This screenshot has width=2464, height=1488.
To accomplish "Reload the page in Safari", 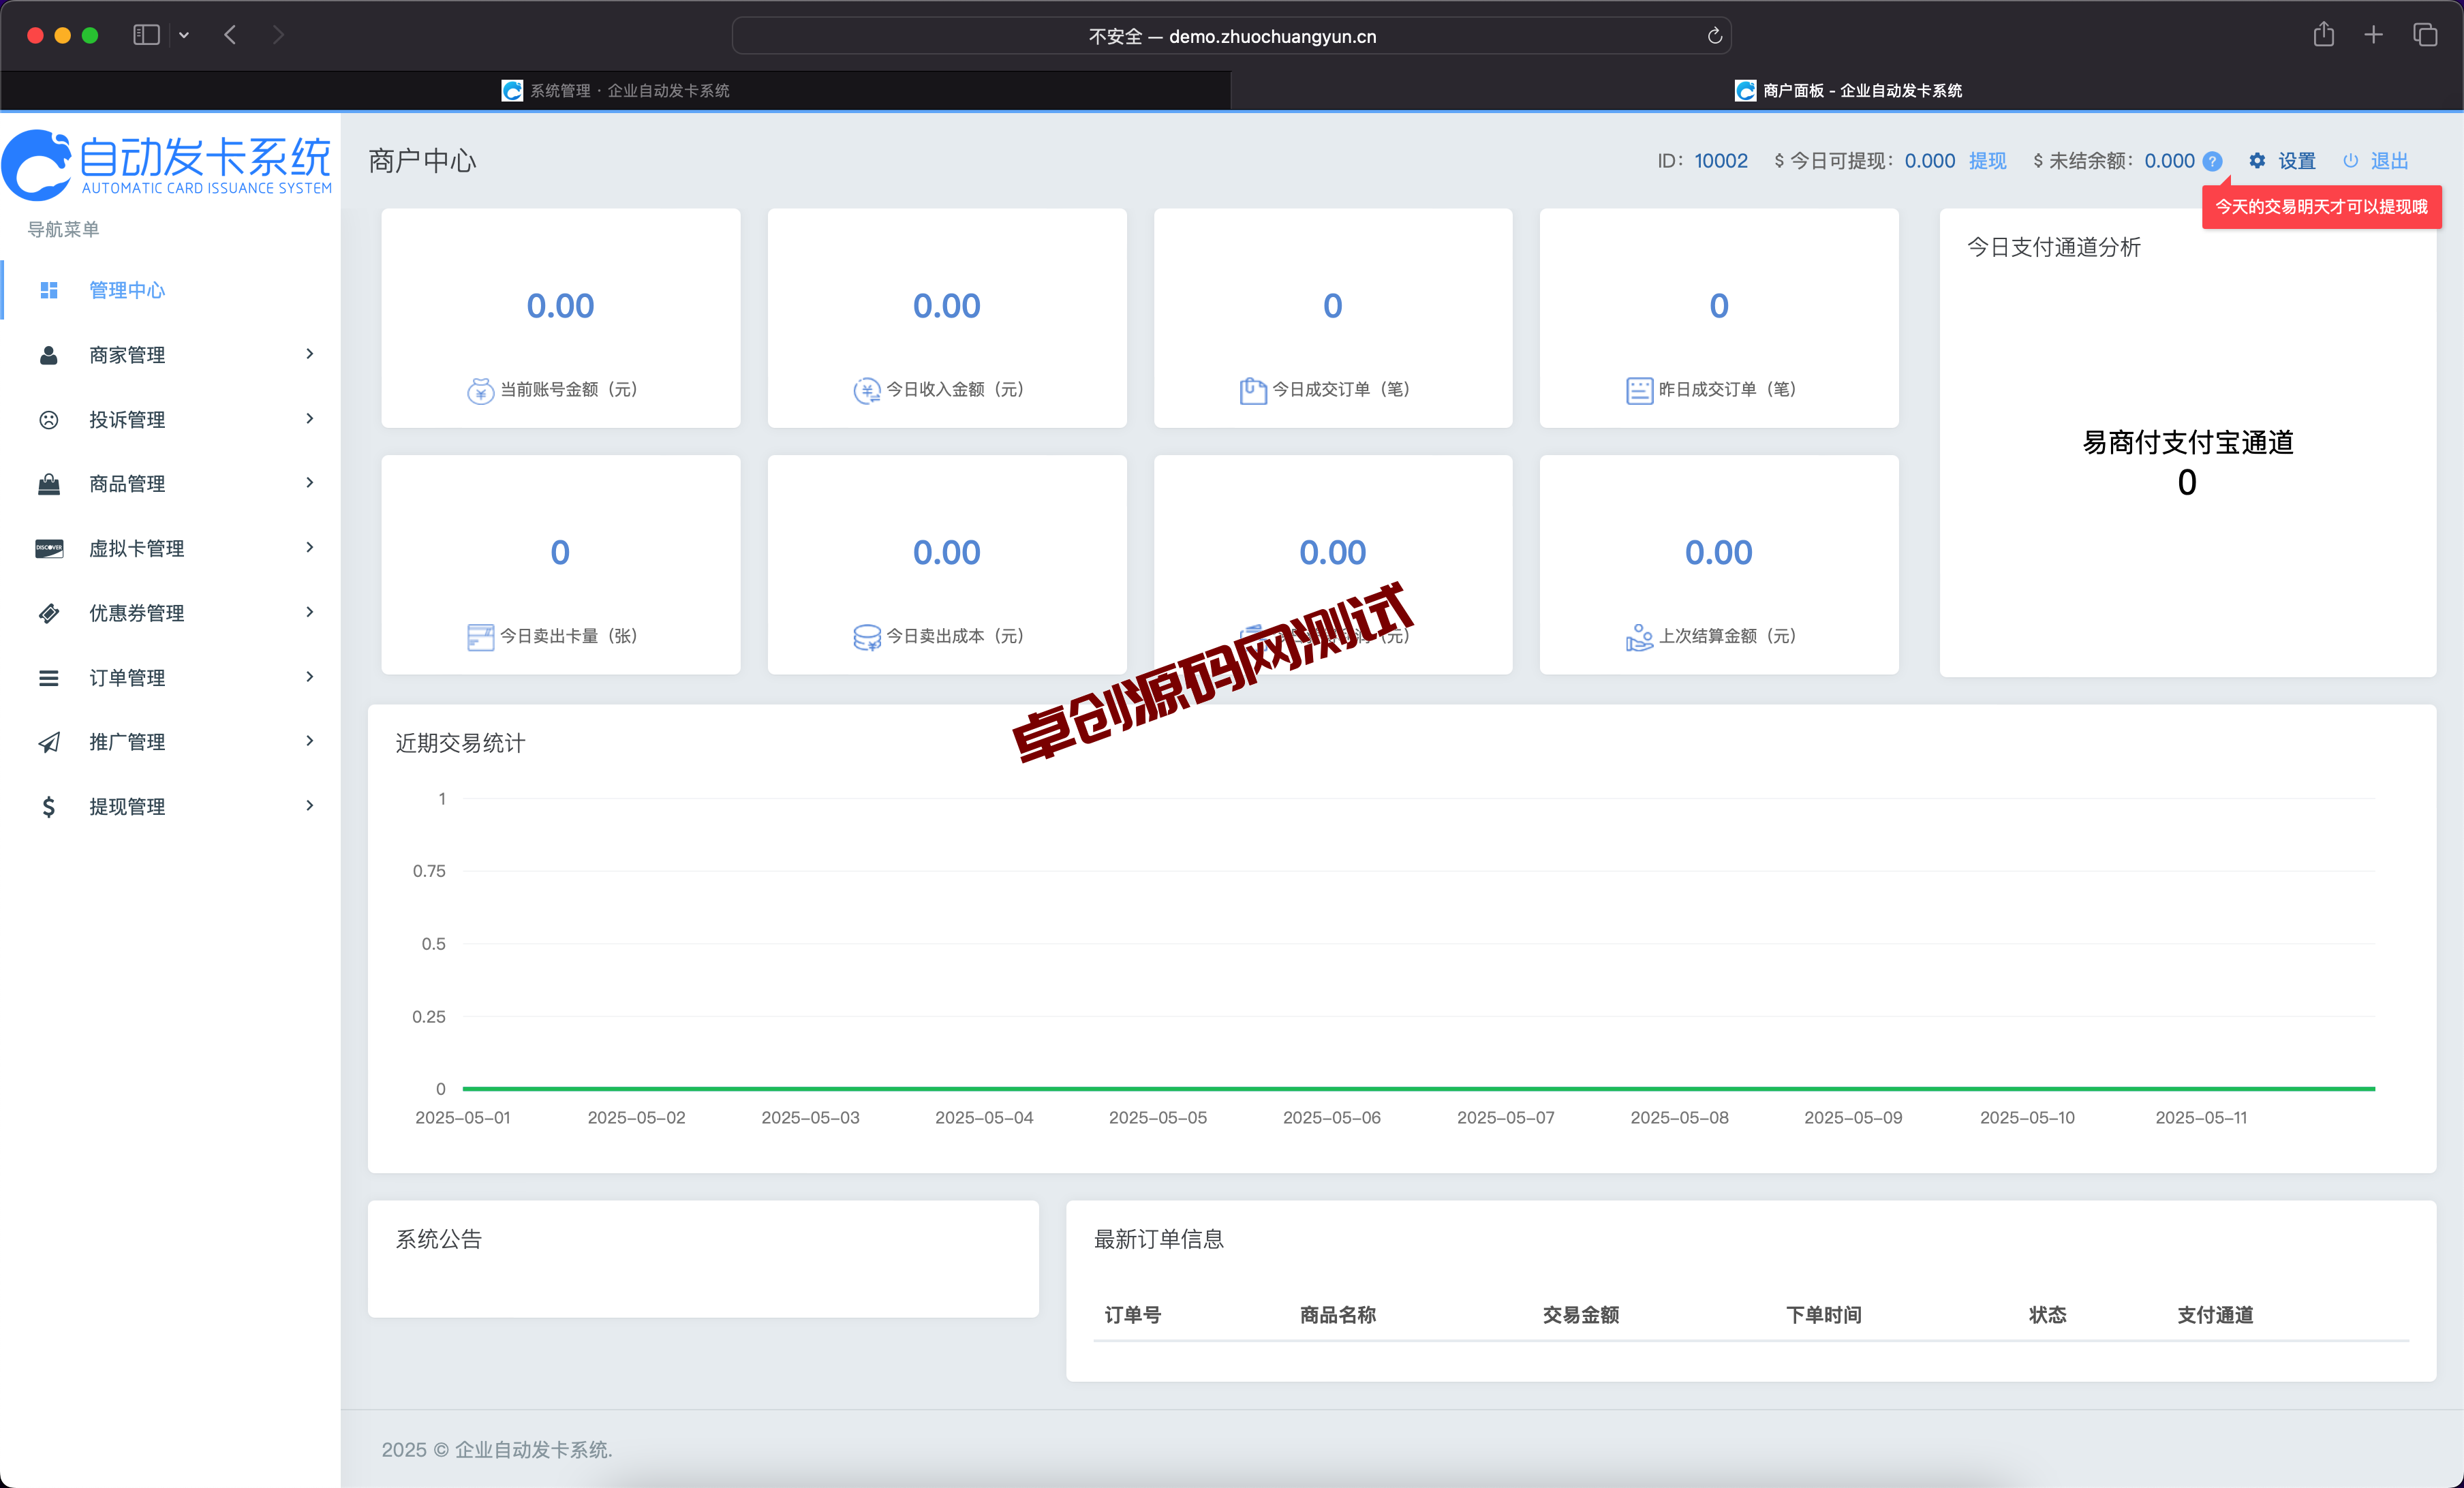I will [x=1714, y=36].
